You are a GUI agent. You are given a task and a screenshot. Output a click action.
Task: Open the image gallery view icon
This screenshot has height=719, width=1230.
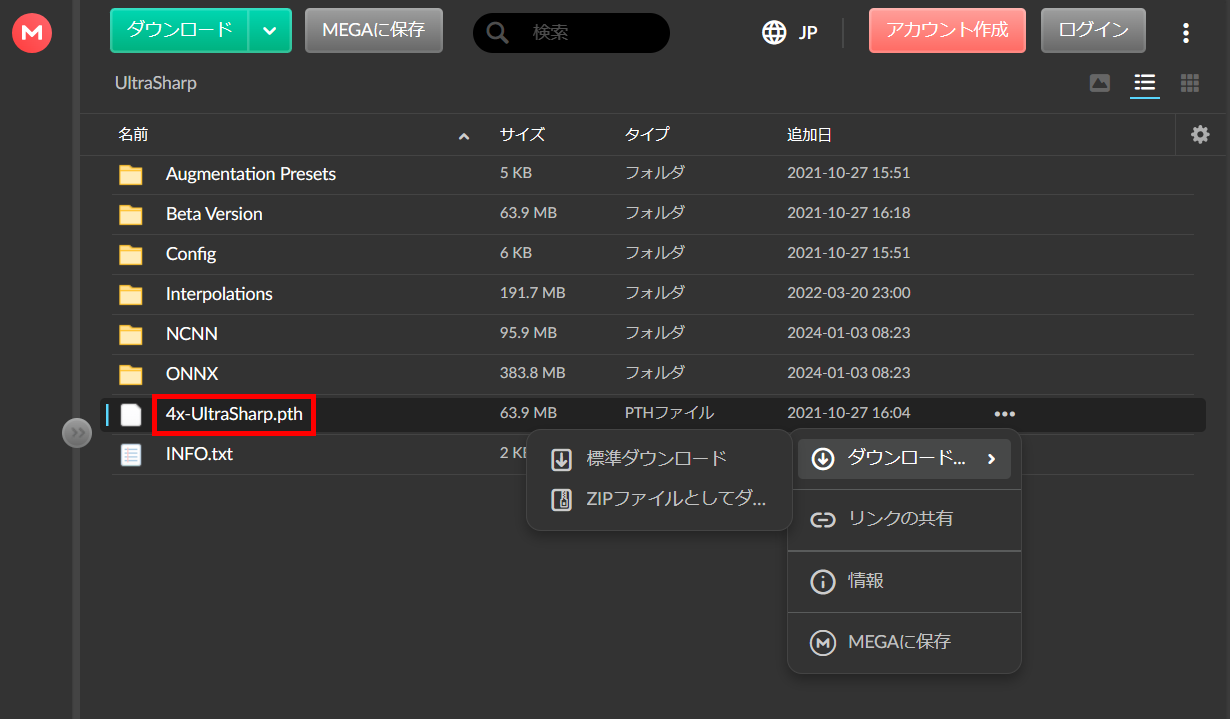click(1099, 83)
